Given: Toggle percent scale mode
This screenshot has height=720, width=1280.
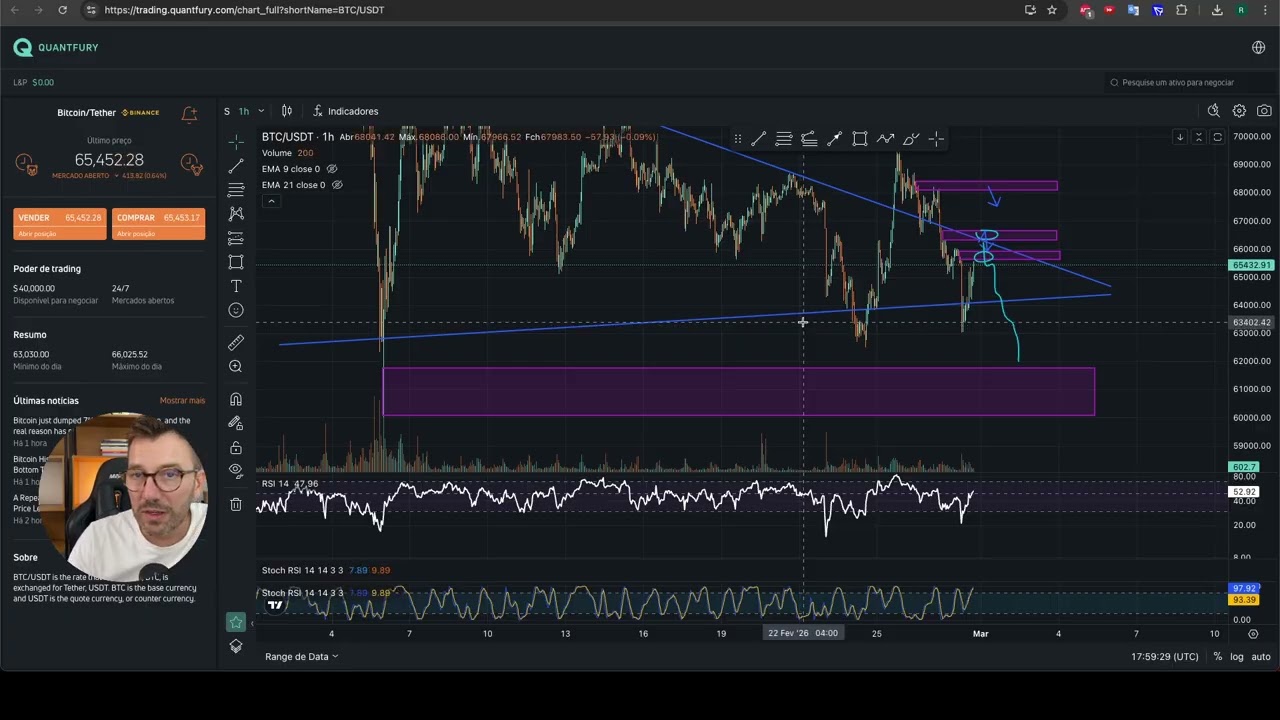Looking at the screenshot, I should click(1217, 657).
